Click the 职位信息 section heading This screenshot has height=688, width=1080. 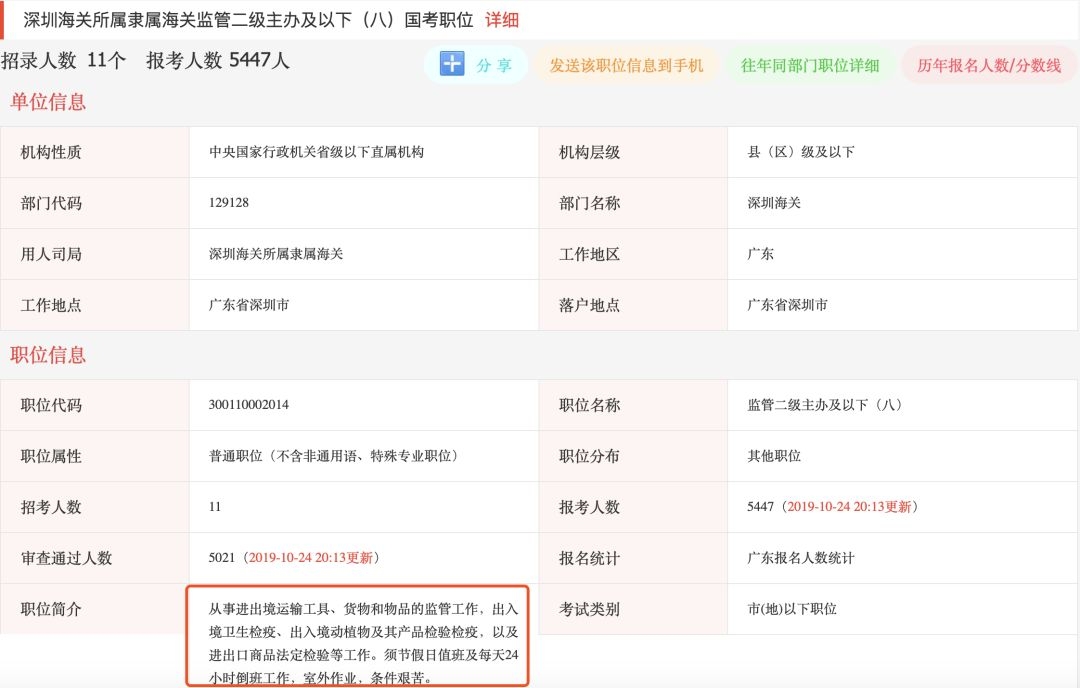pos(48,355)
